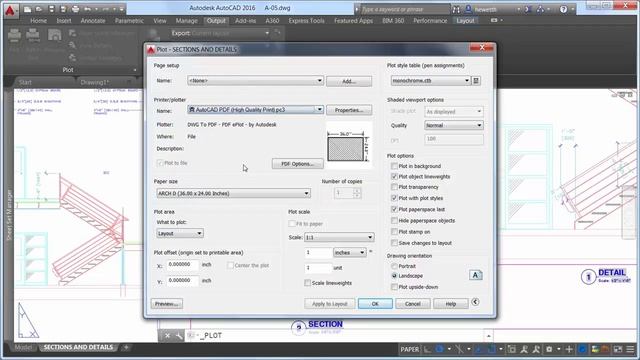
Task: Click the Clean Screen icon in status bar
Action: coord(618,349)
